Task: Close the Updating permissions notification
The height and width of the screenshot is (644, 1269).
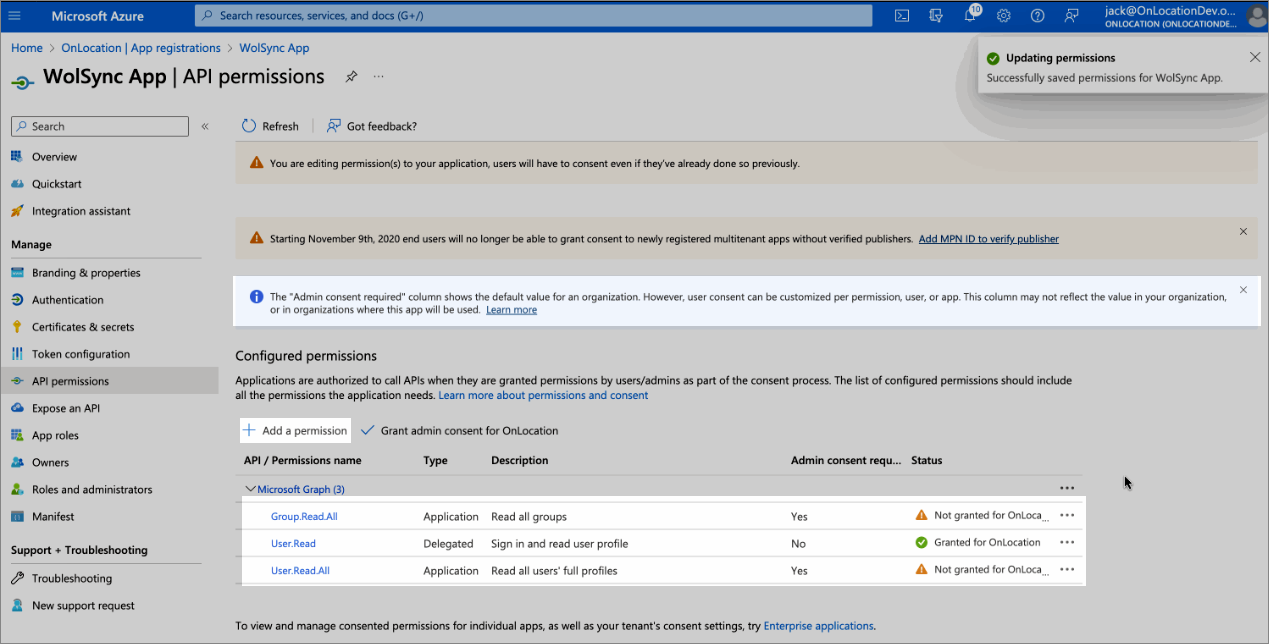Action: 1255,58
